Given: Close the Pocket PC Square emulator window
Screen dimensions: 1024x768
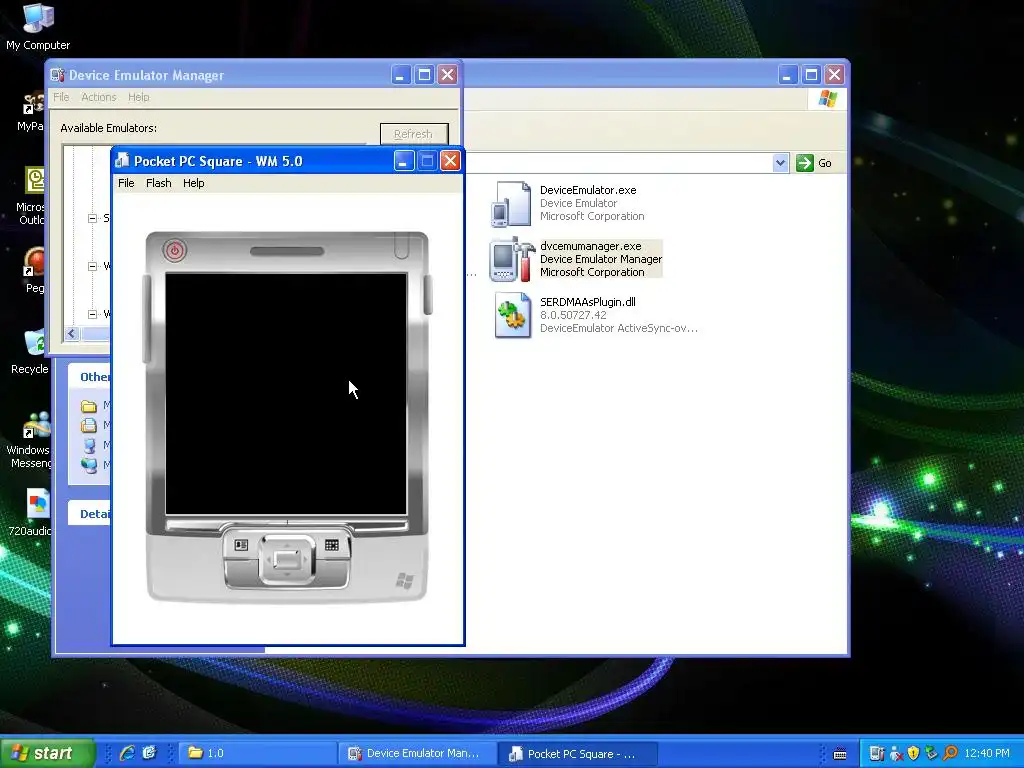Looking at the screenshot, I should [x=450, y=161].
